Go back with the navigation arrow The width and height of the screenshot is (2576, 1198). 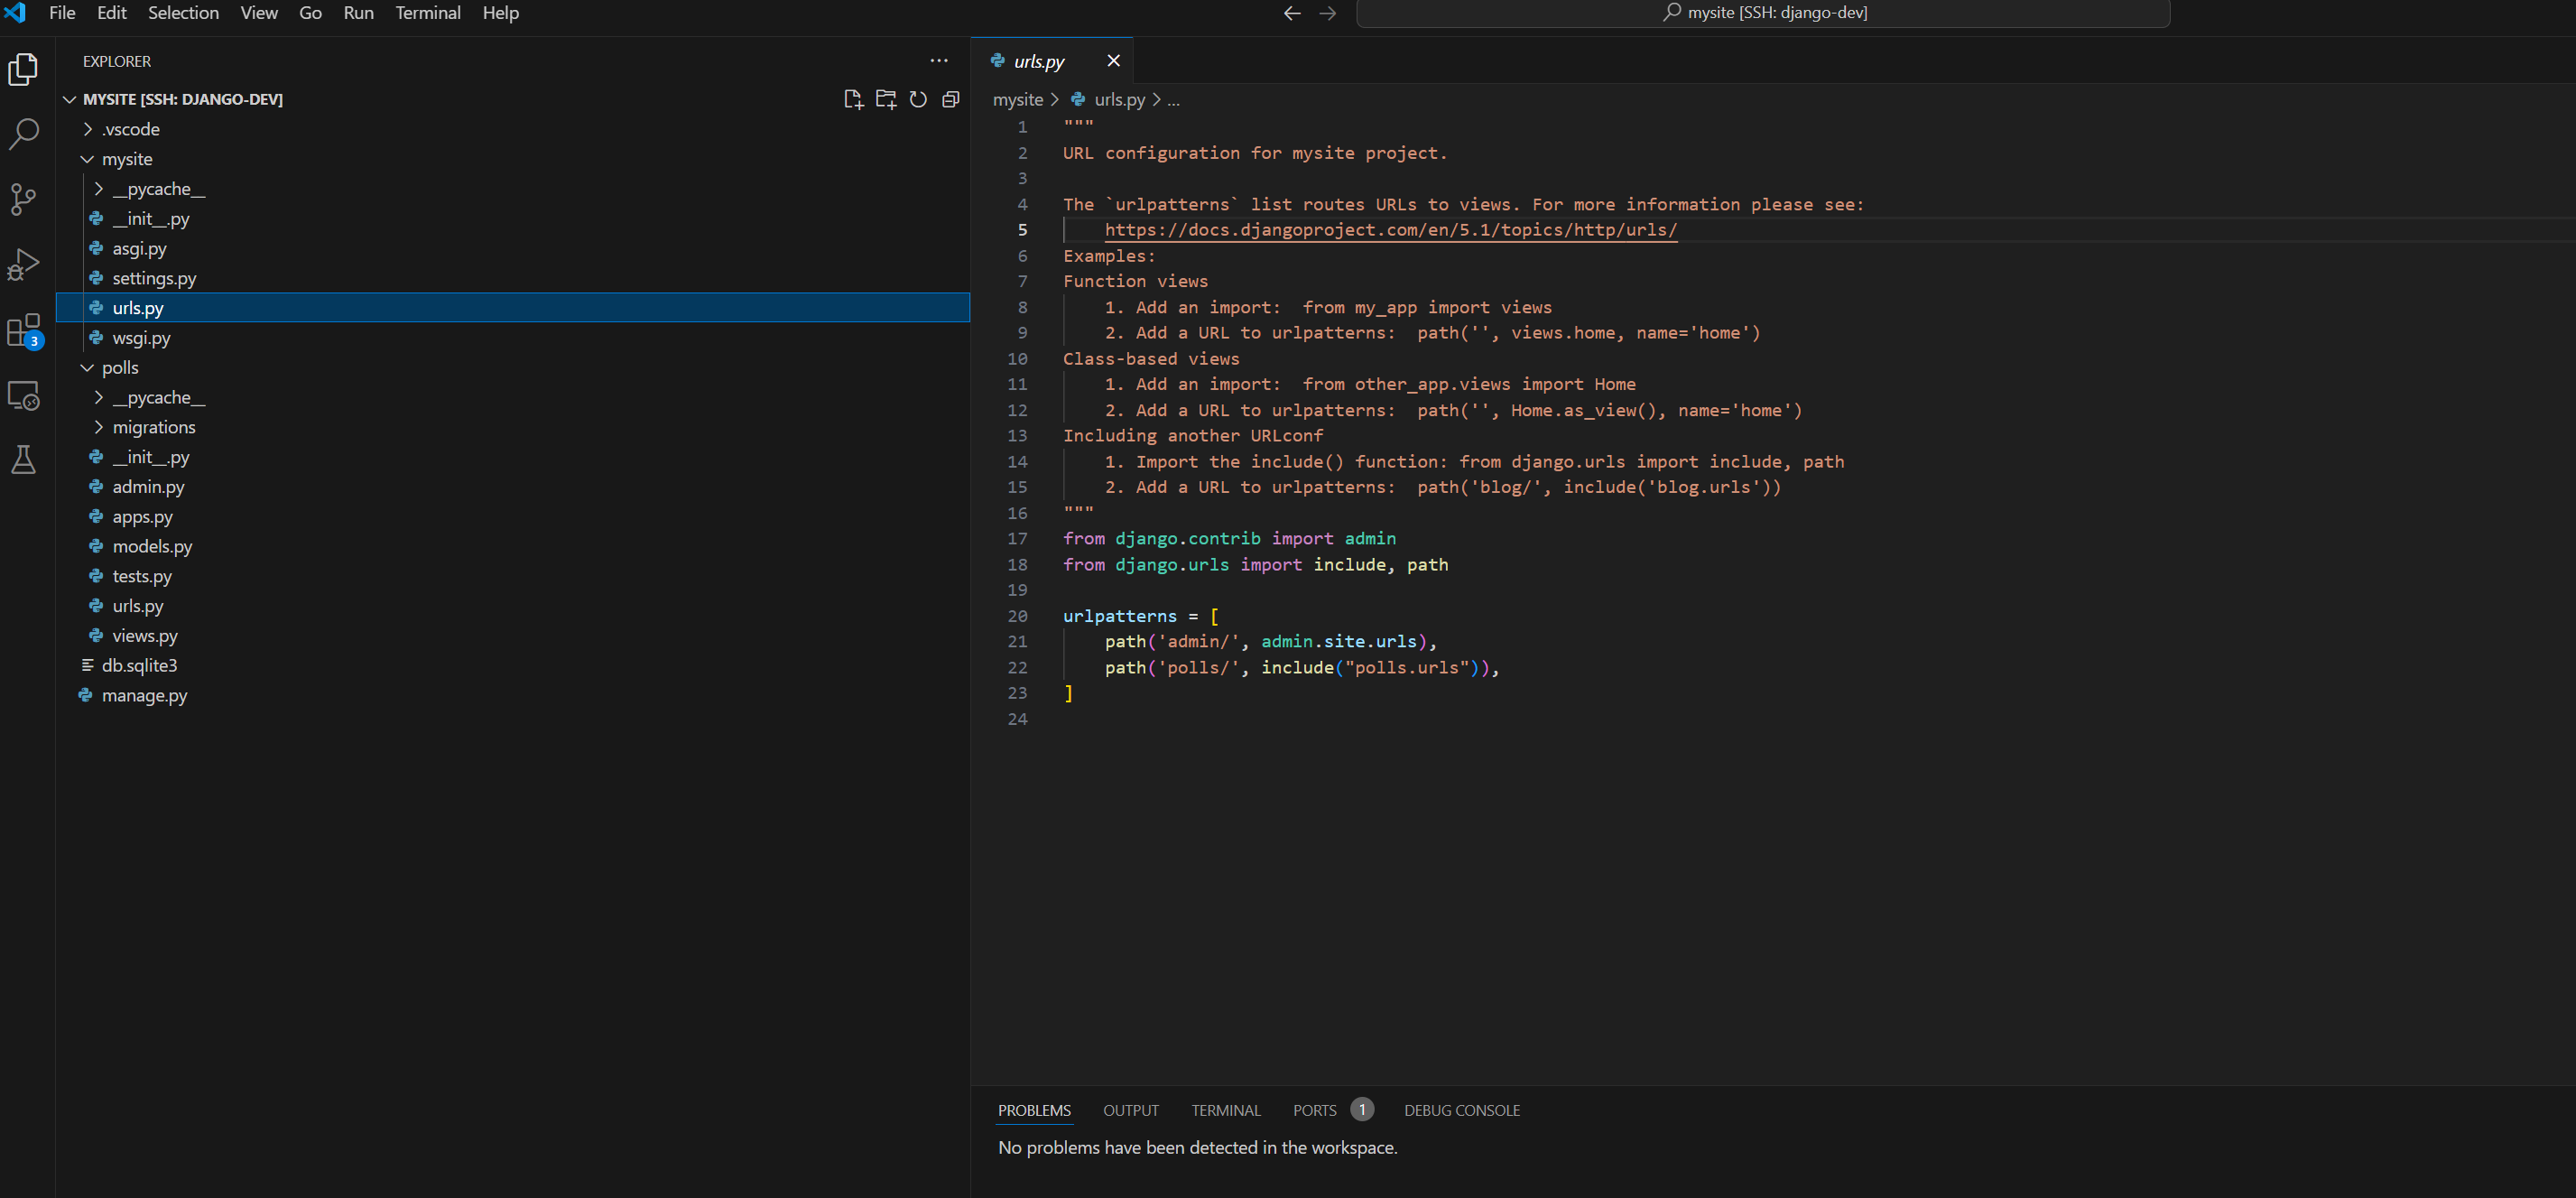click(x=1292, y=13)
